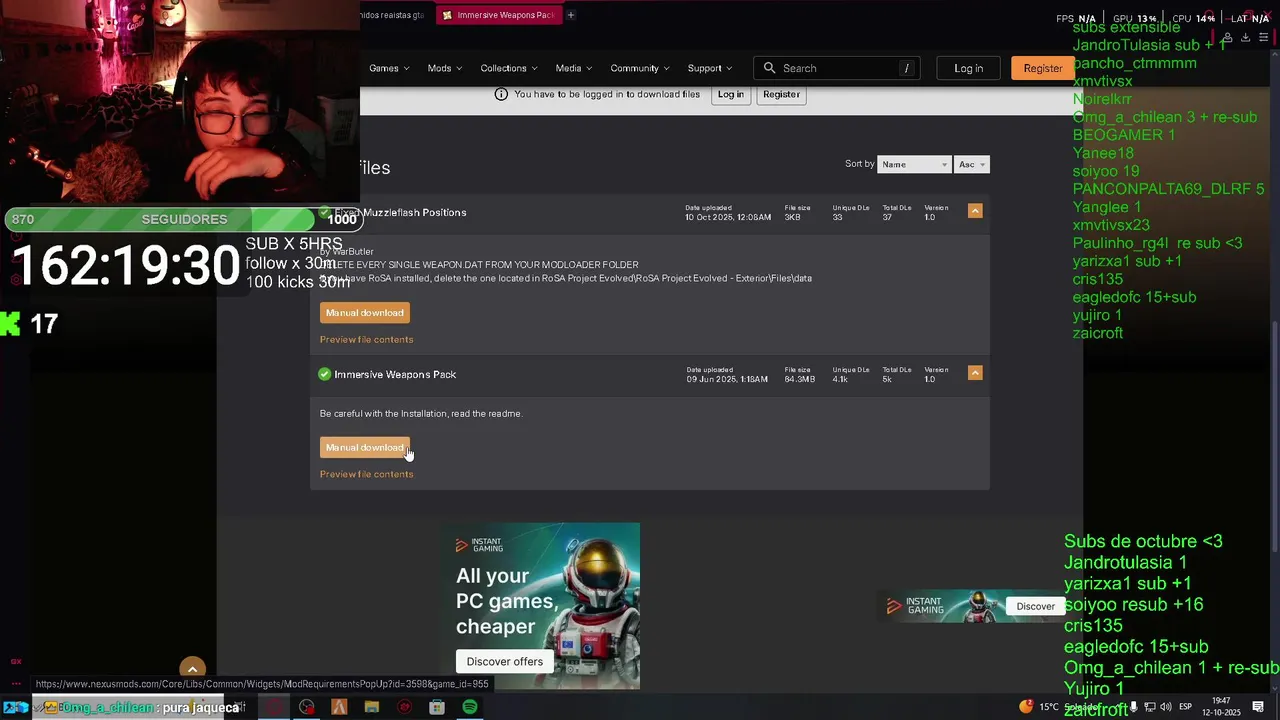Open the browser hamburger menu icon

[1263, 38]
